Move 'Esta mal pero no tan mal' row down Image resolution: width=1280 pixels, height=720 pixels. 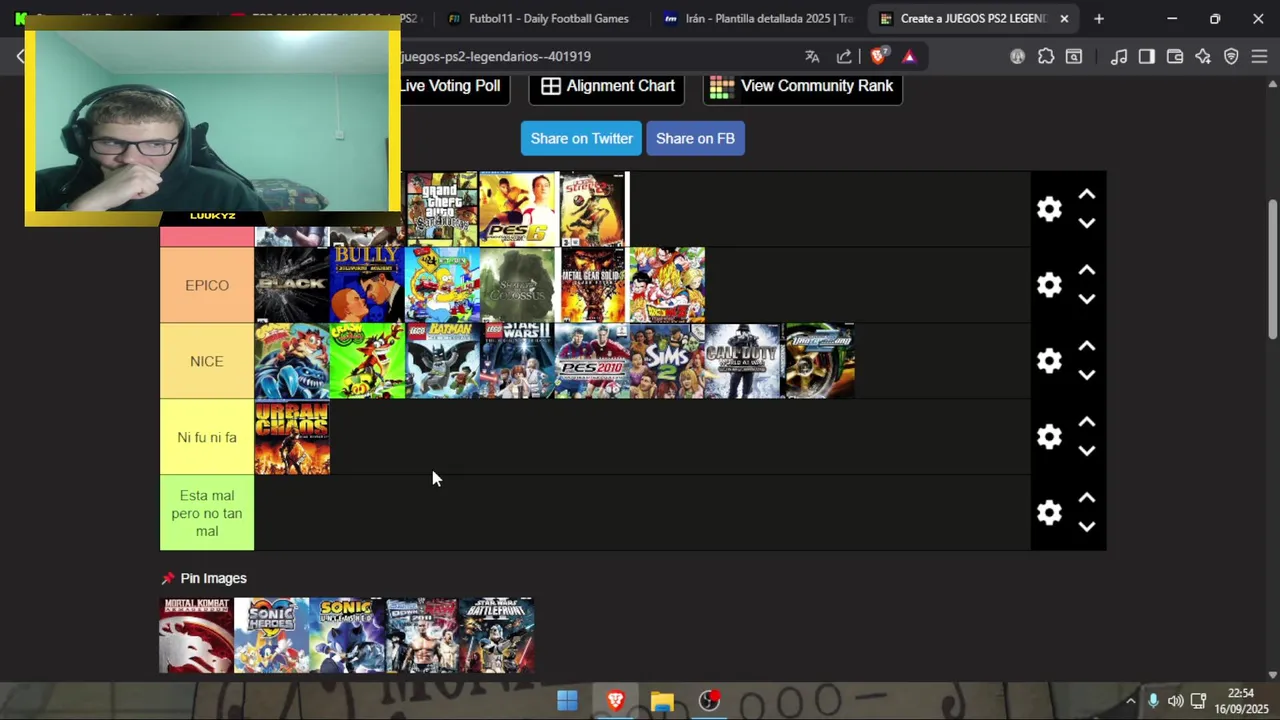1087,527
